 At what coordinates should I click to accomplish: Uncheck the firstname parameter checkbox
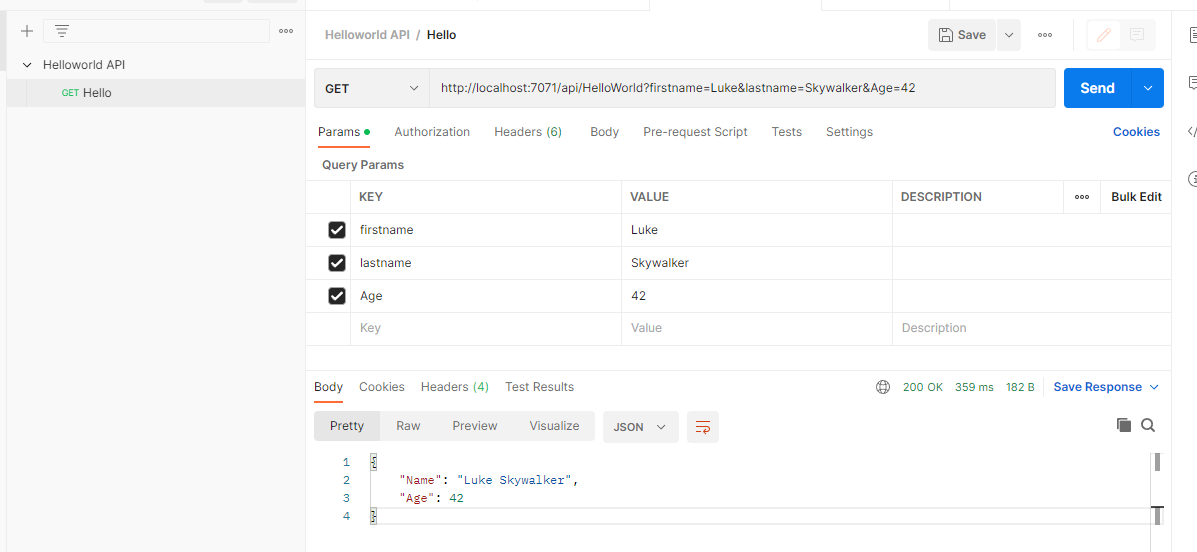tap(337, 230)
